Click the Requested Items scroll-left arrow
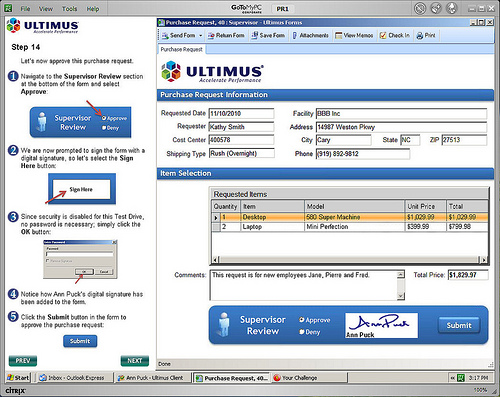 [215, 259]
